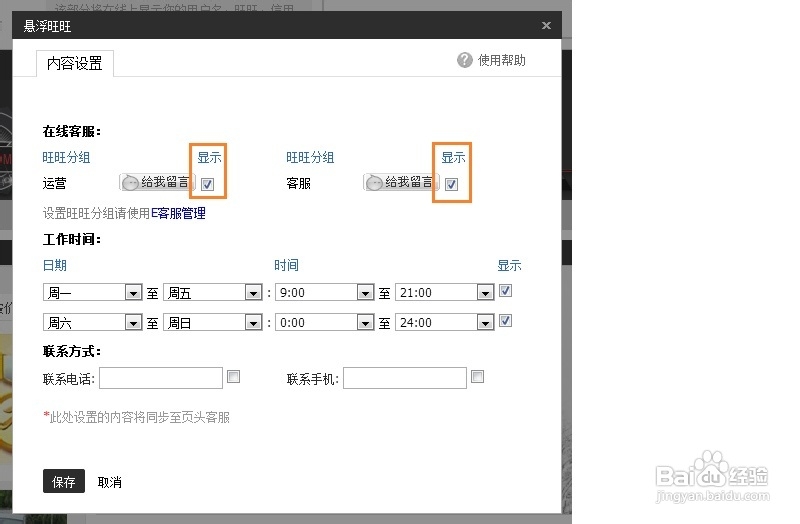Open the 周一 start day dropdown

point(92,292)
